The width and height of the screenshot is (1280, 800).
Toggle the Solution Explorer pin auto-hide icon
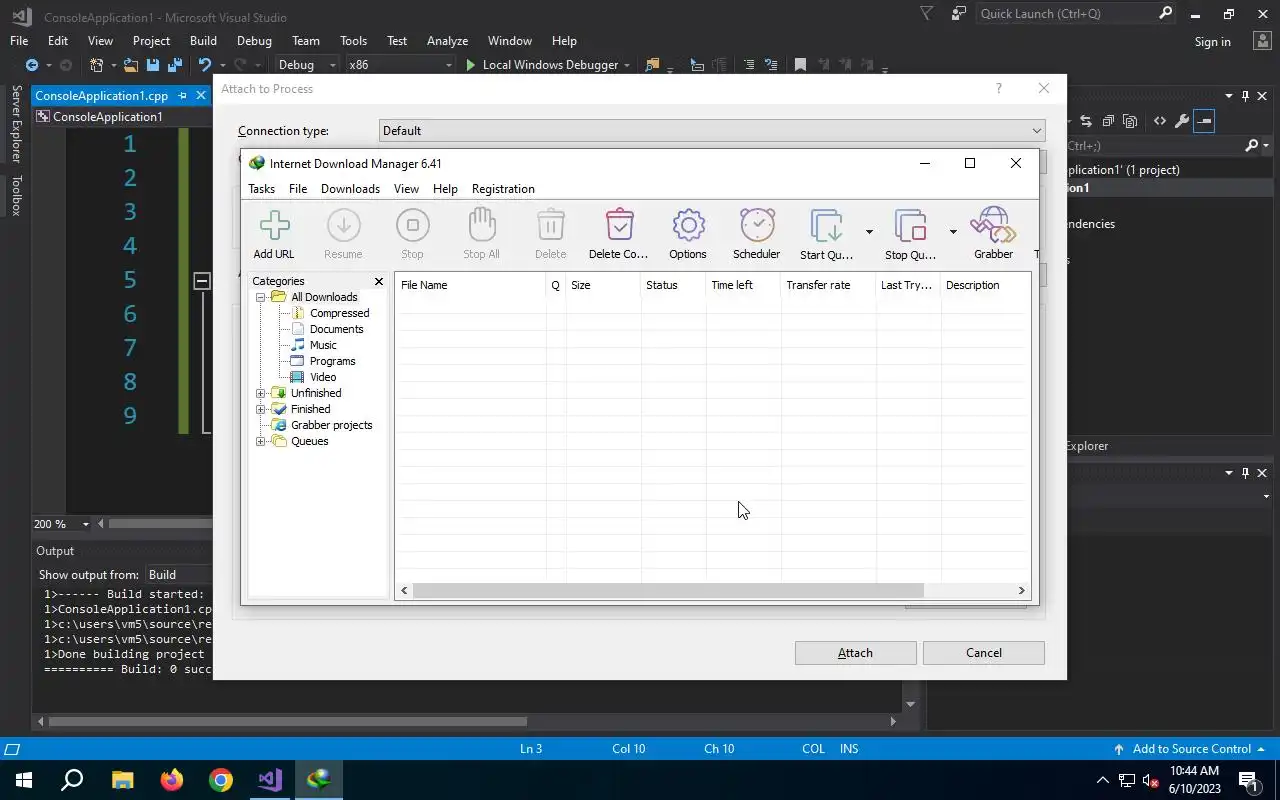(1245, 96)
